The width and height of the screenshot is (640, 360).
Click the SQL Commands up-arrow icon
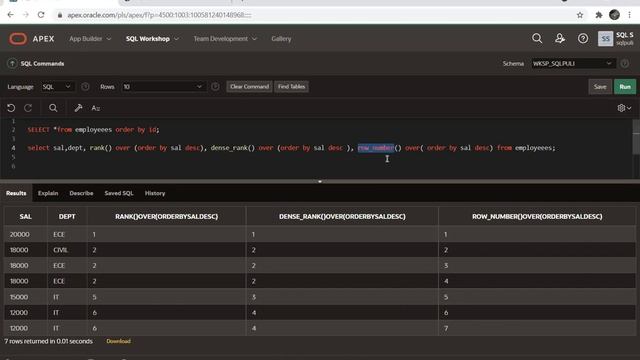click(x=12, y=63)
